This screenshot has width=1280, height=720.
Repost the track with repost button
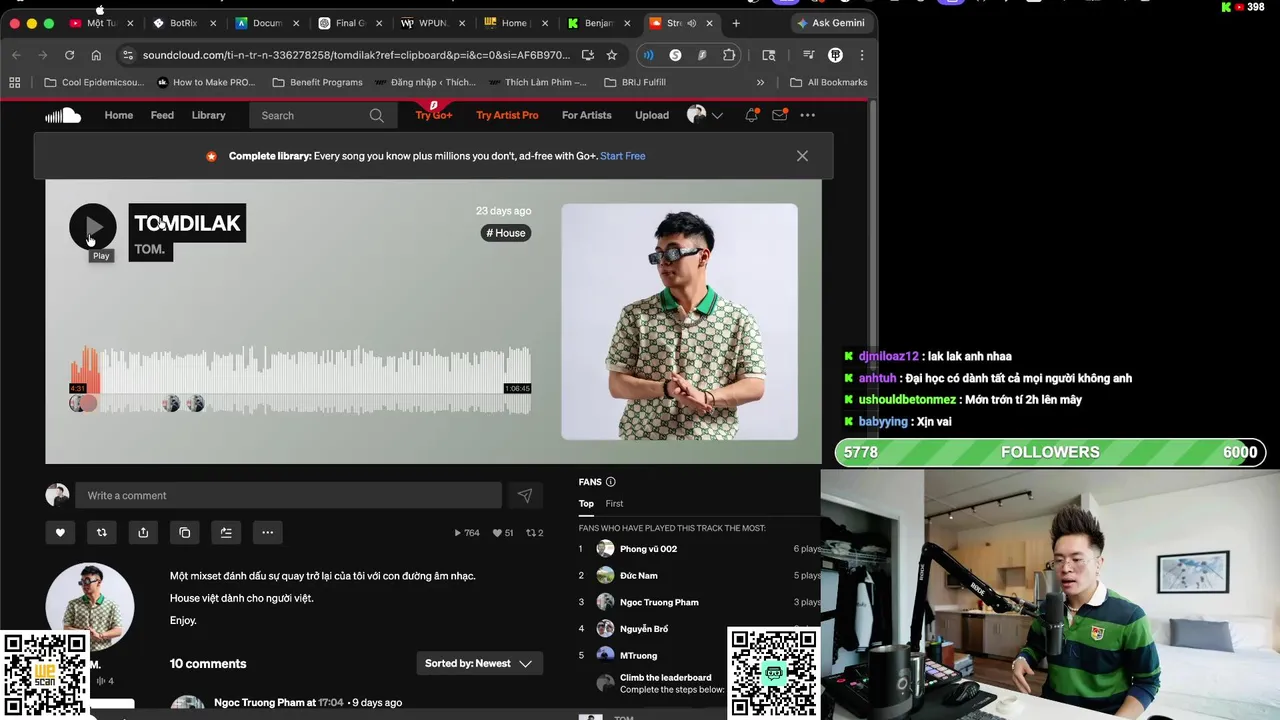coord(101,533)
